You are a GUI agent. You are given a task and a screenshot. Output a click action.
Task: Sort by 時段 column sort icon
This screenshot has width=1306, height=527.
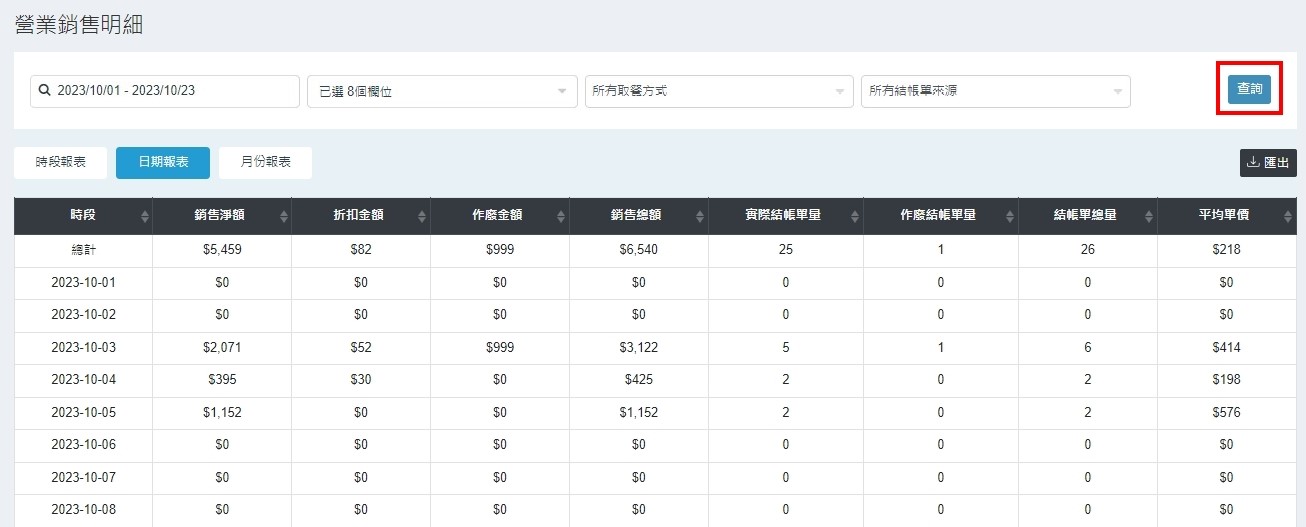145,216
